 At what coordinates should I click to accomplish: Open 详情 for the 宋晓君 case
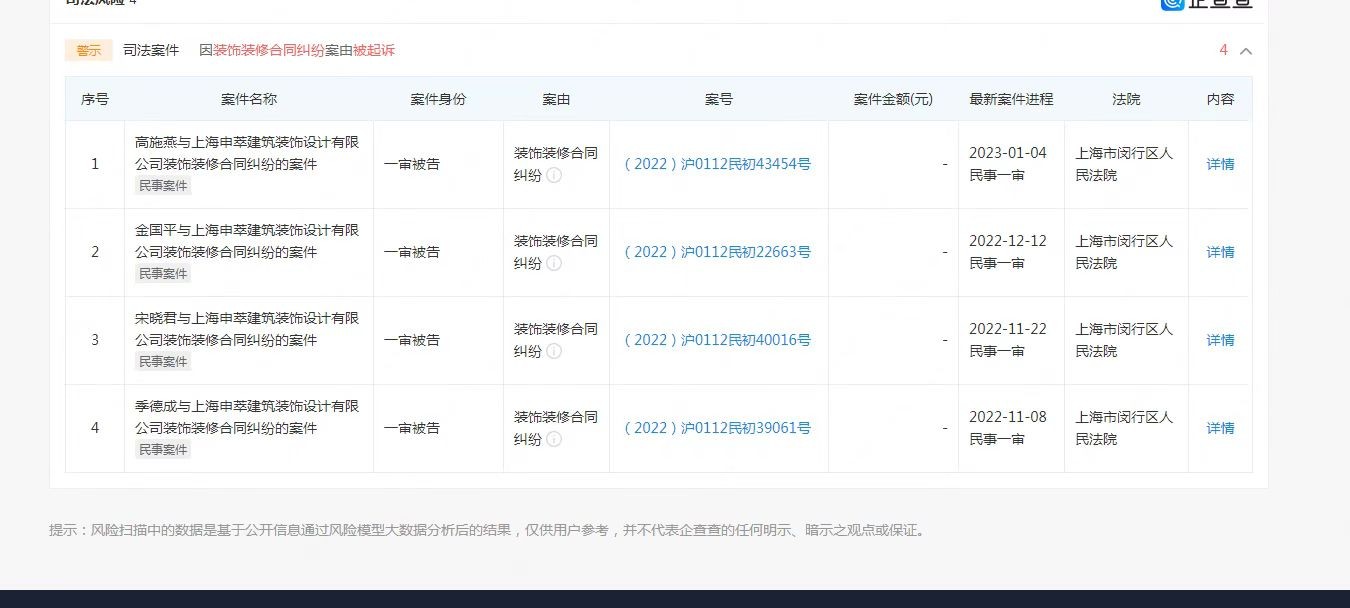pos(1220,340)
